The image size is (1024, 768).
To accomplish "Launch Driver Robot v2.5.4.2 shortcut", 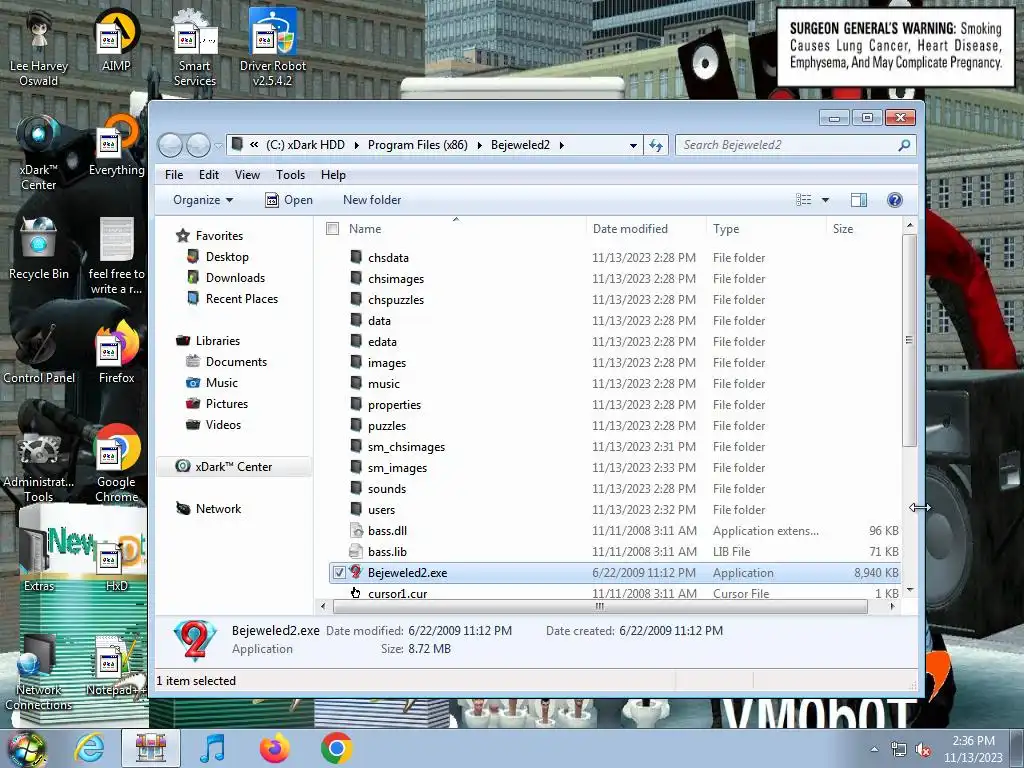I will [x=272, y=47].
